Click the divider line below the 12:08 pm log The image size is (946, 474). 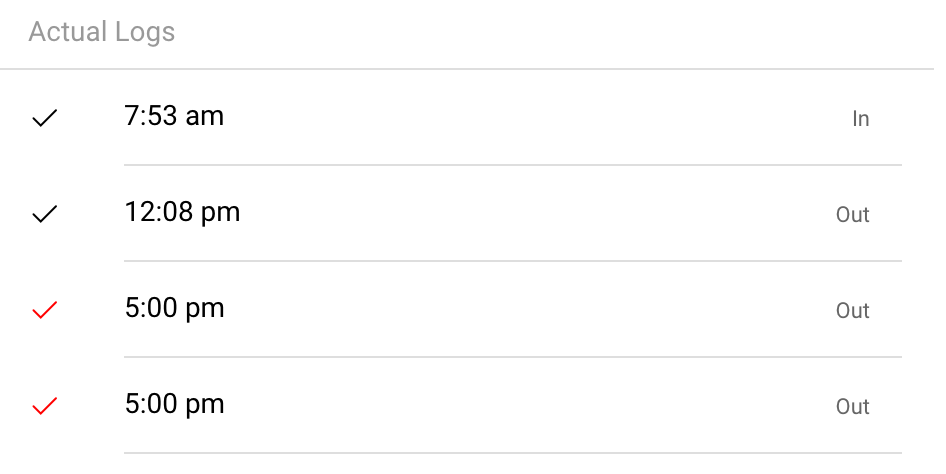tap(512, 261)
